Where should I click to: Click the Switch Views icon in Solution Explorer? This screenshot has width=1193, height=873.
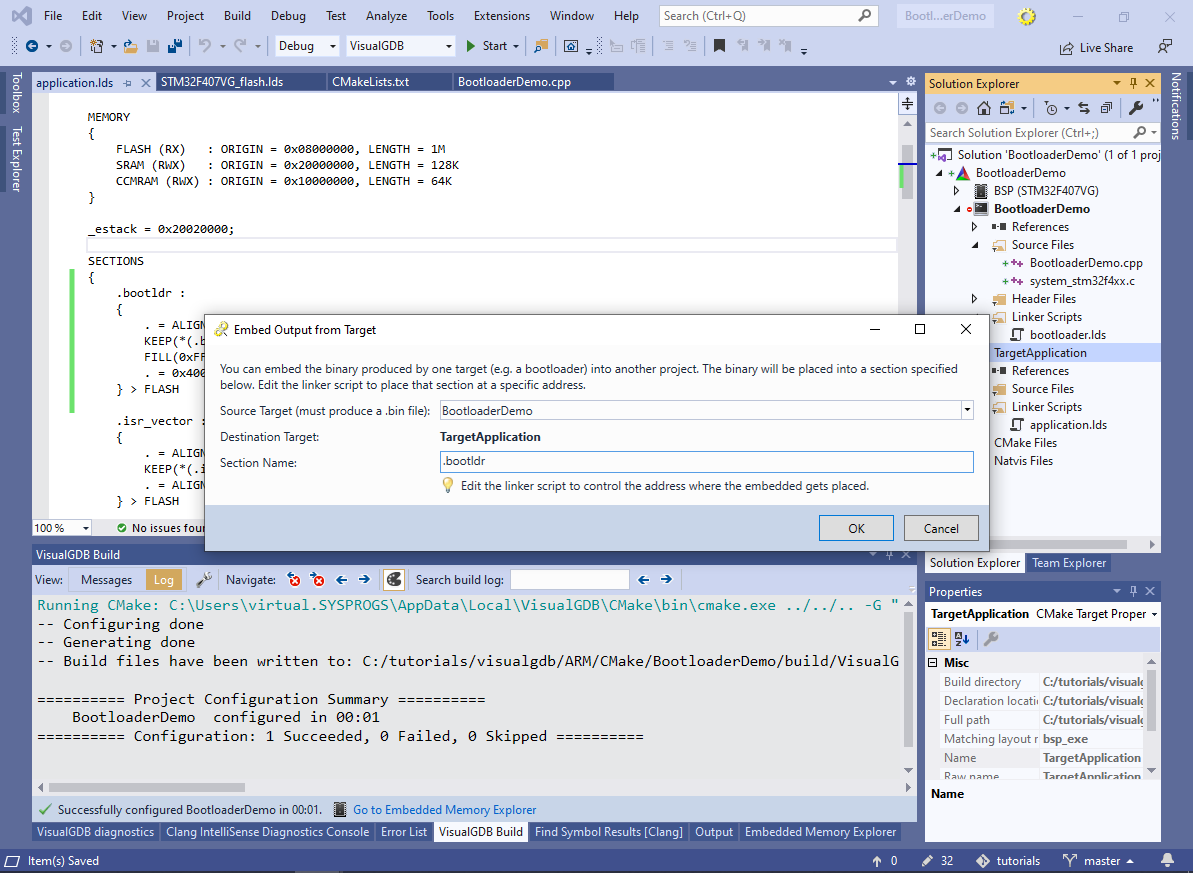(1007, 108)
